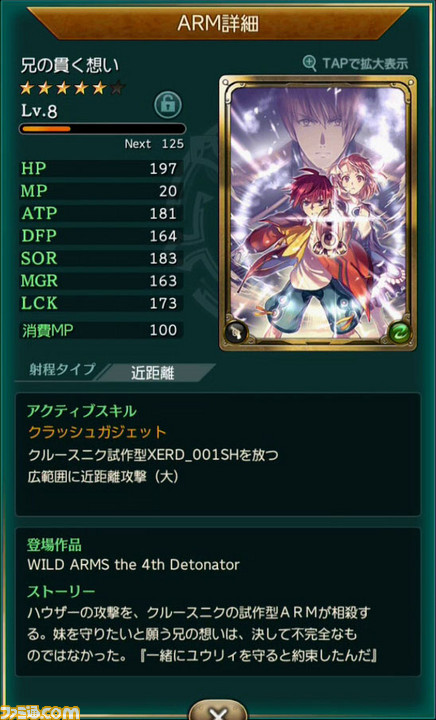
Task: Select the 射程タイプ label tab
Action: 62,370
